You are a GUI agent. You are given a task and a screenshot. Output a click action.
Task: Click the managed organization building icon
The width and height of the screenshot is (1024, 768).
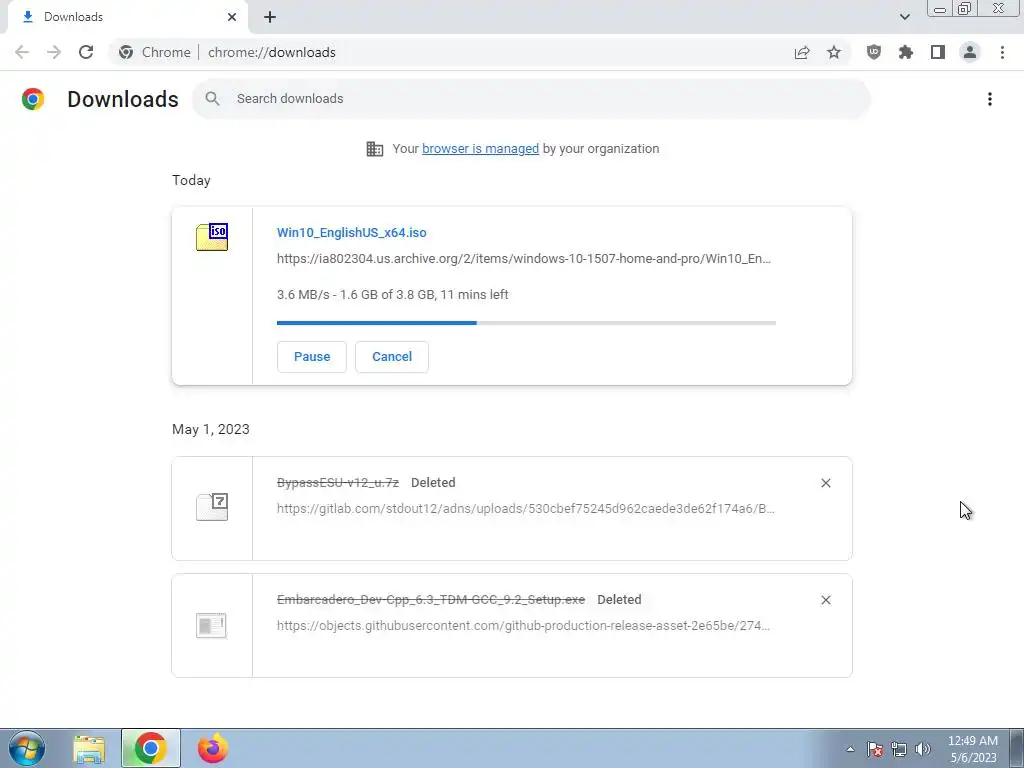[x=375, y=149]
